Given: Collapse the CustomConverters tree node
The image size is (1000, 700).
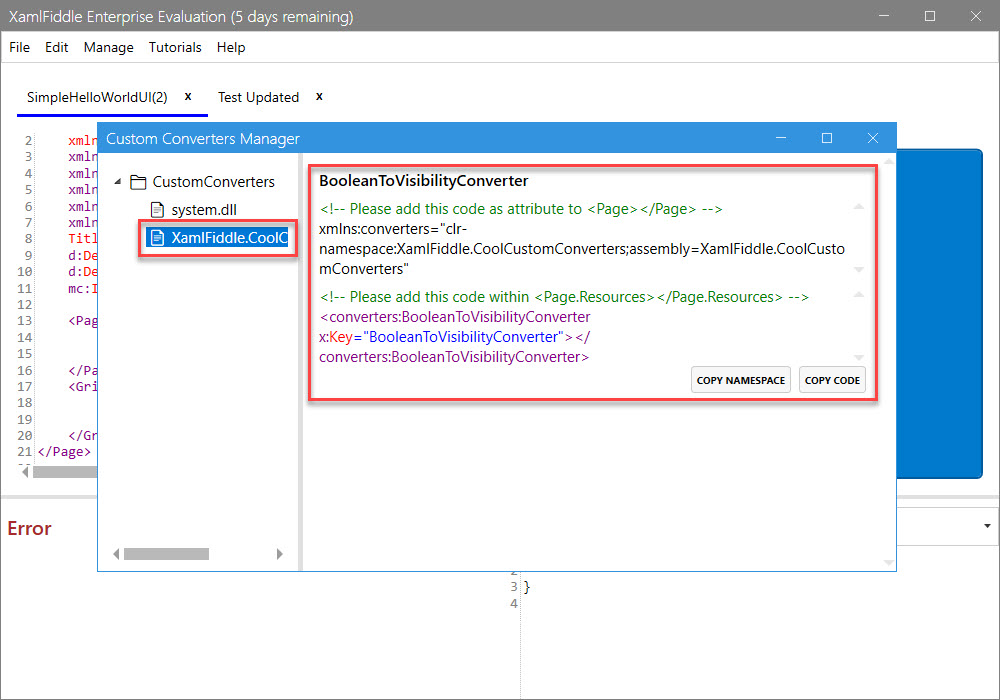Looking at the screenshot, I should pos(118,182).
